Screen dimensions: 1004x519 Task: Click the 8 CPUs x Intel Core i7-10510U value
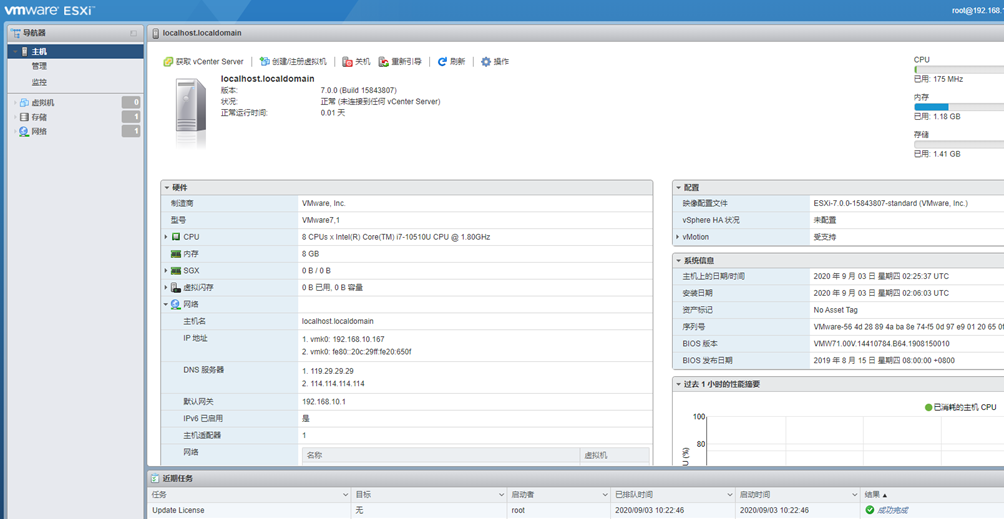pyautogui.click(x=396, y=237)
